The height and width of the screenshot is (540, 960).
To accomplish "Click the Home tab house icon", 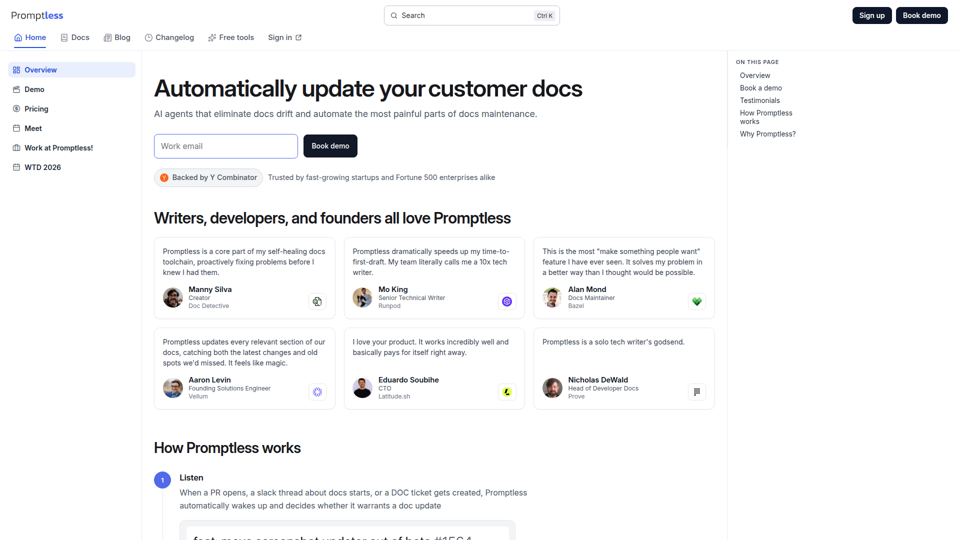I will [x=18, y=37].
